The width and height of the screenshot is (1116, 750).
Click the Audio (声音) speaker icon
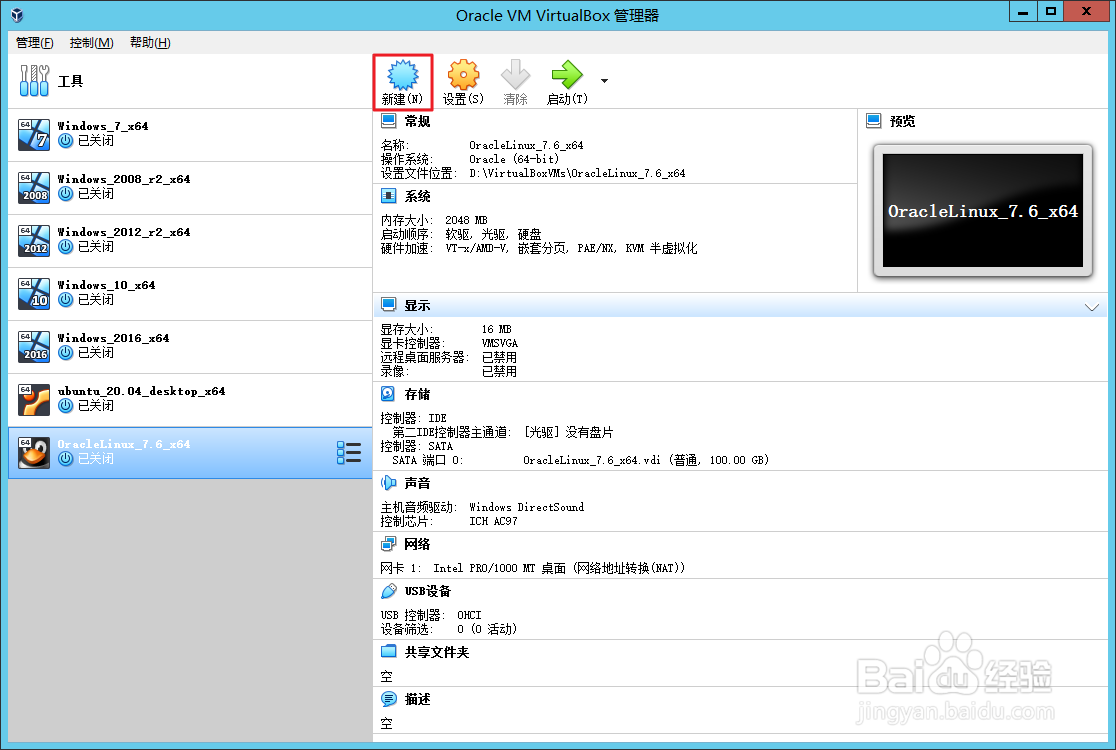[389, 483]
